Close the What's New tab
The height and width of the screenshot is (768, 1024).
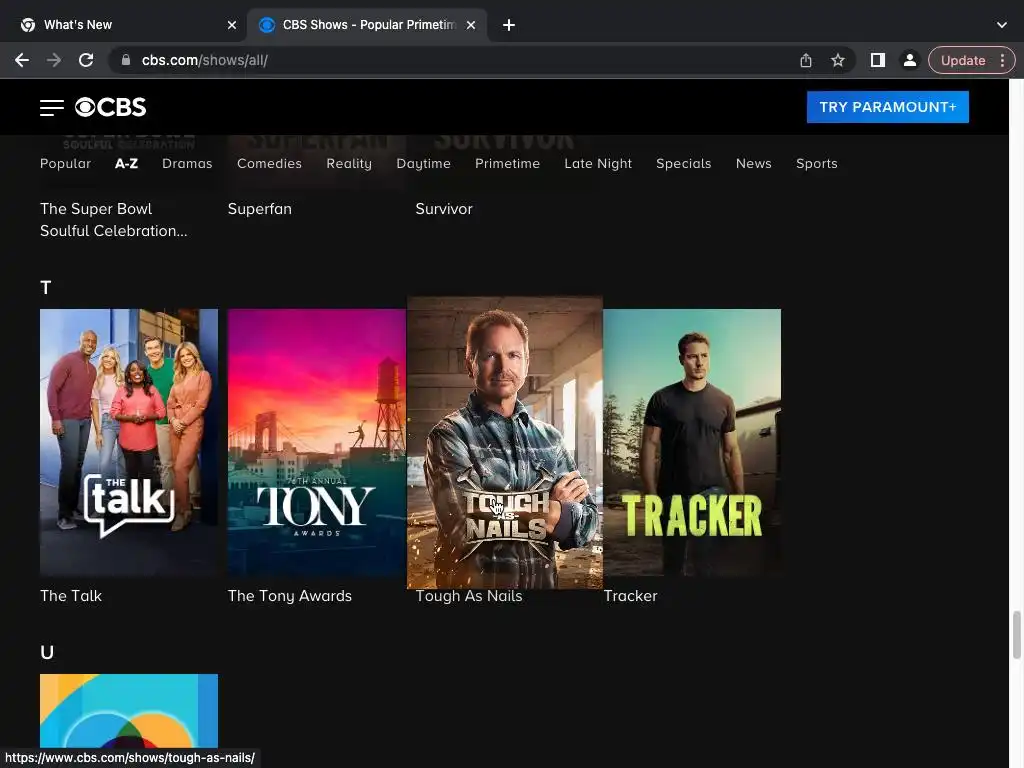point(232,25)
